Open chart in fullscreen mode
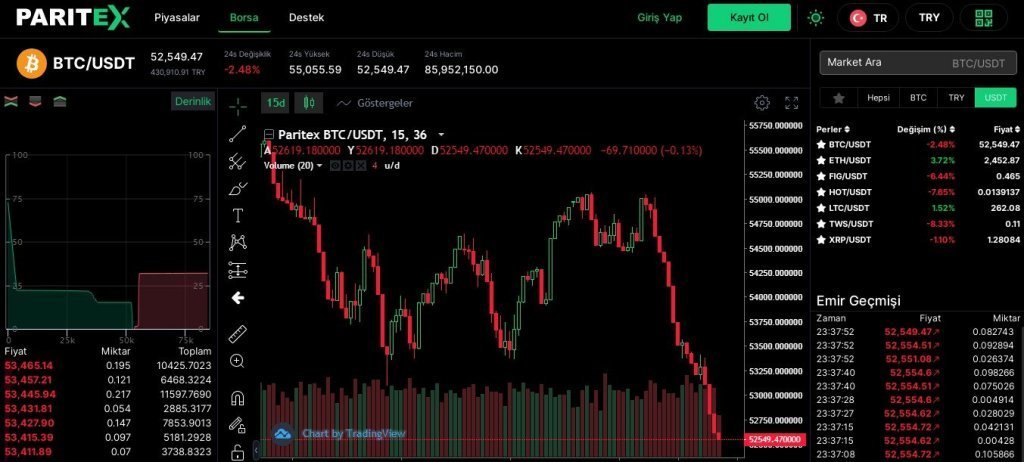This screenshot has height=462, width=1024. (792, 103)
